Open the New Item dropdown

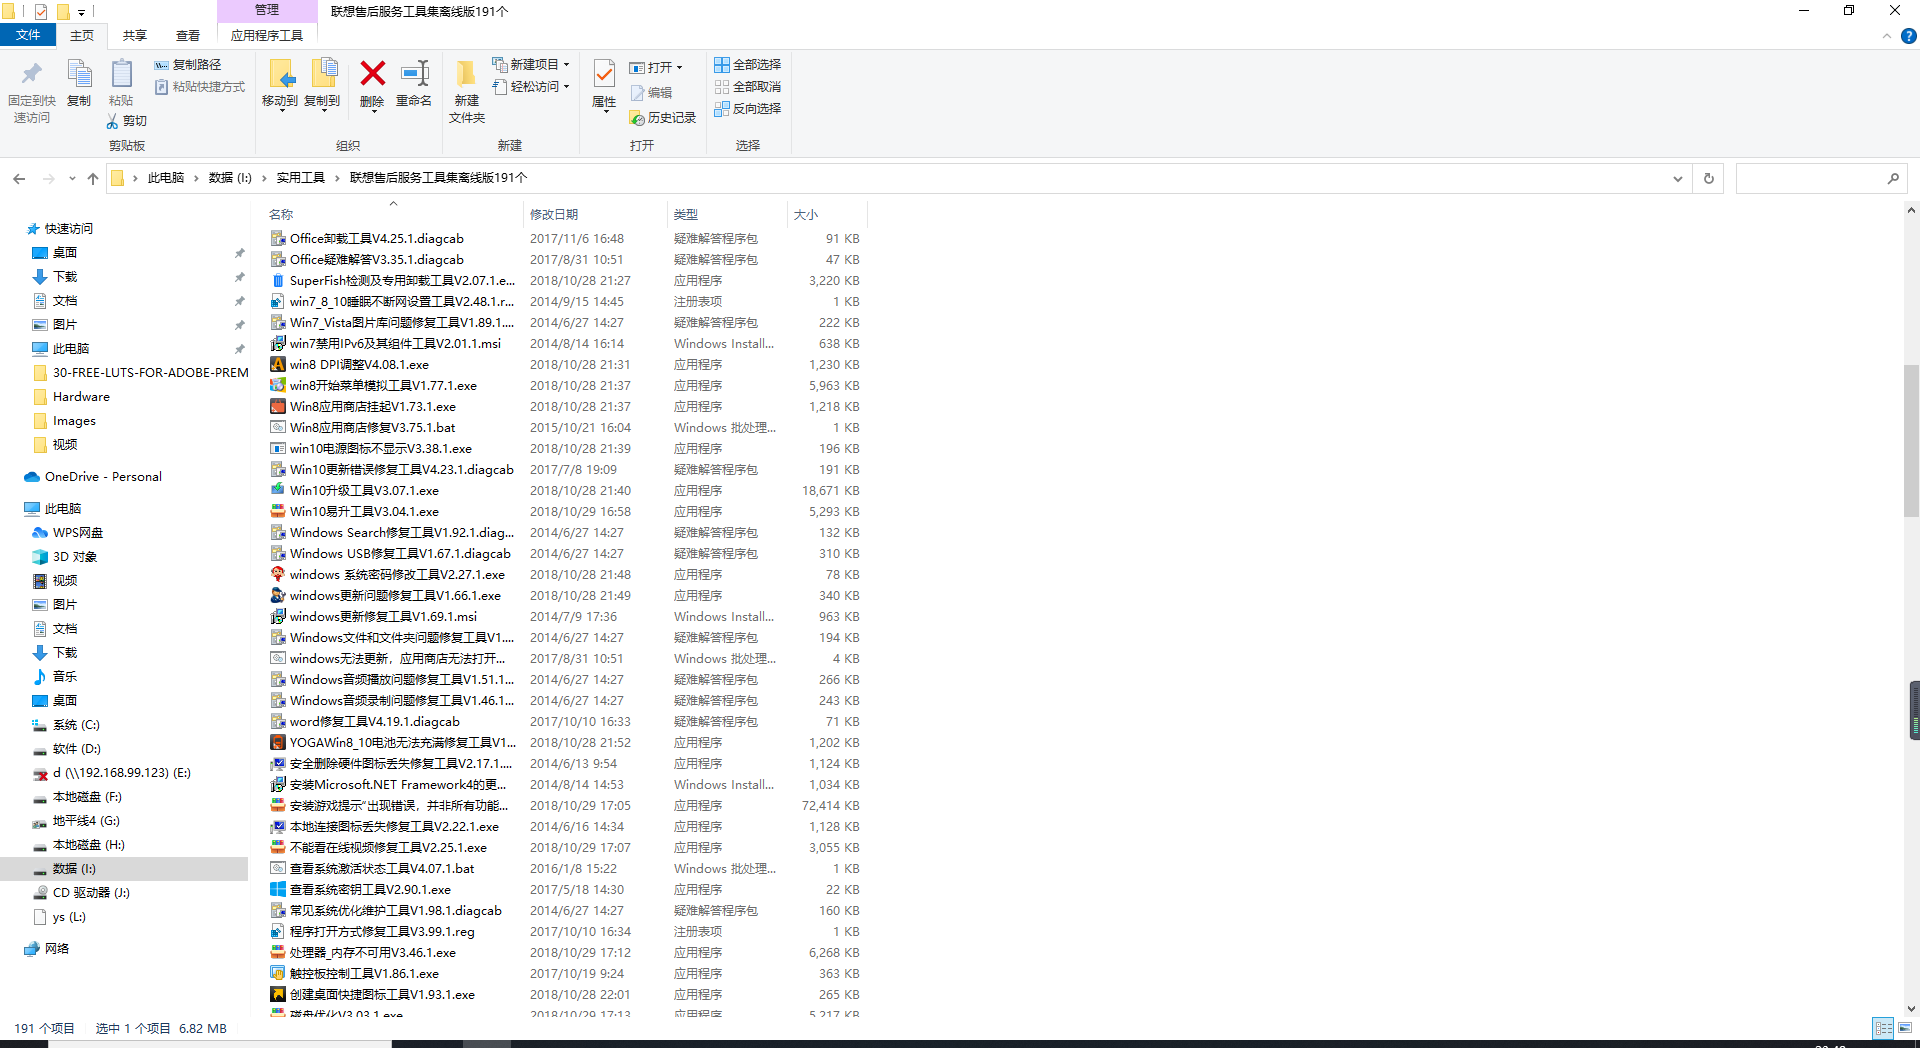tap(532, 65)
